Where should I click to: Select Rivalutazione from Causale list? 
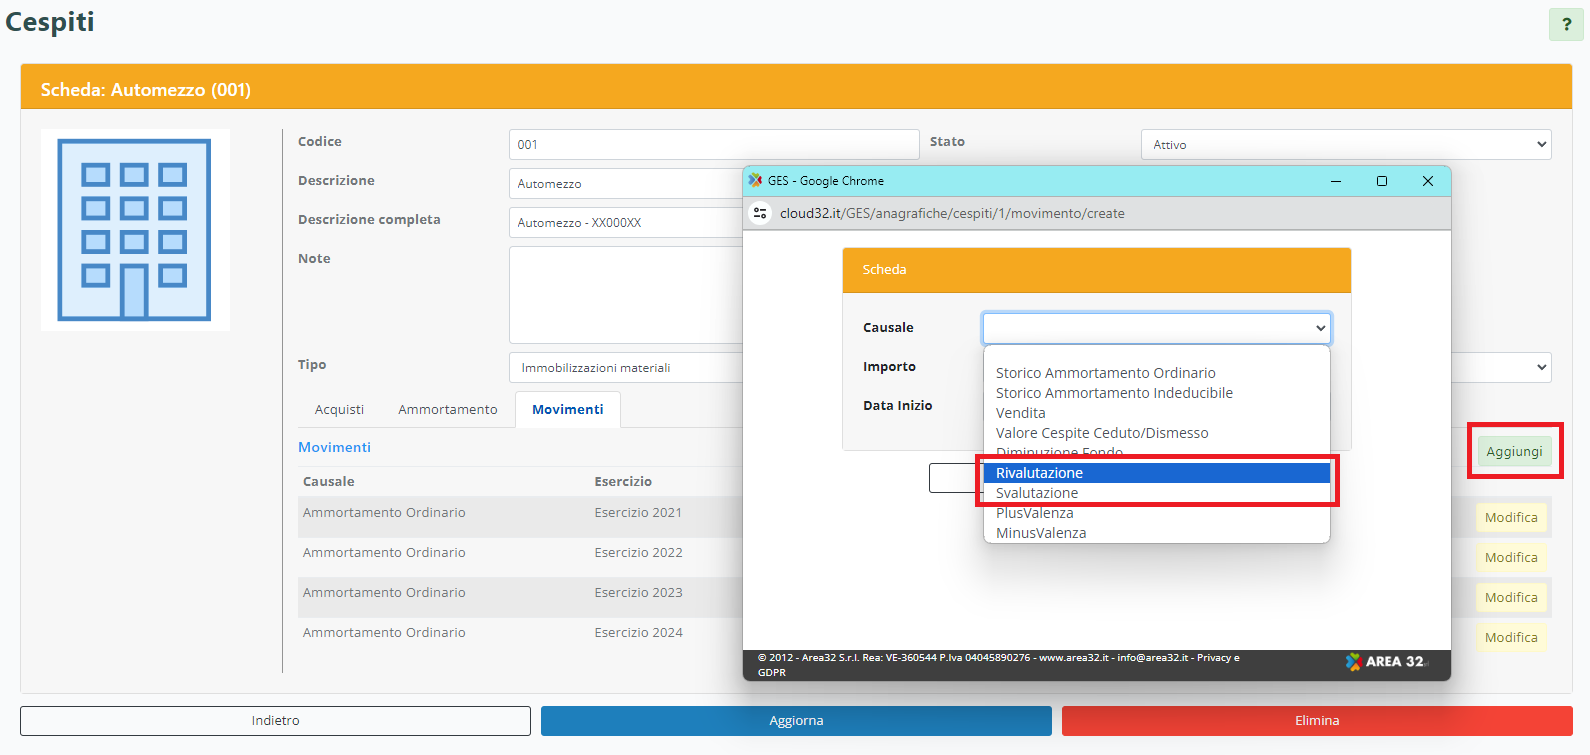[x=1040, y=473]
